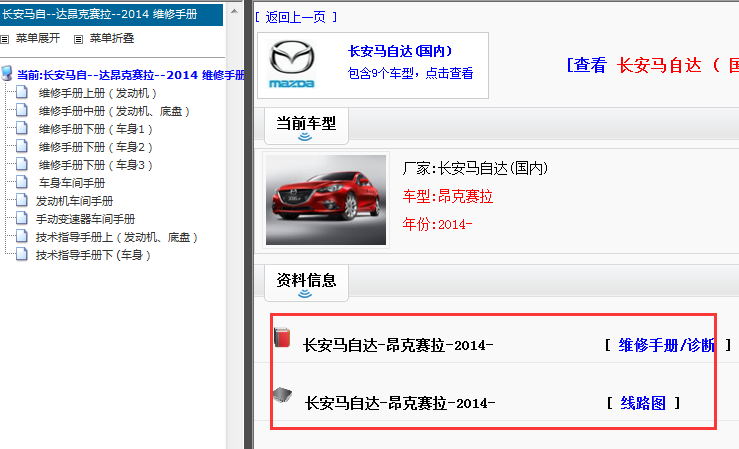Screen dimensions: 739x449
Task: Click page icon of 技术指导手册下
Action: click(x=22, y=253)
